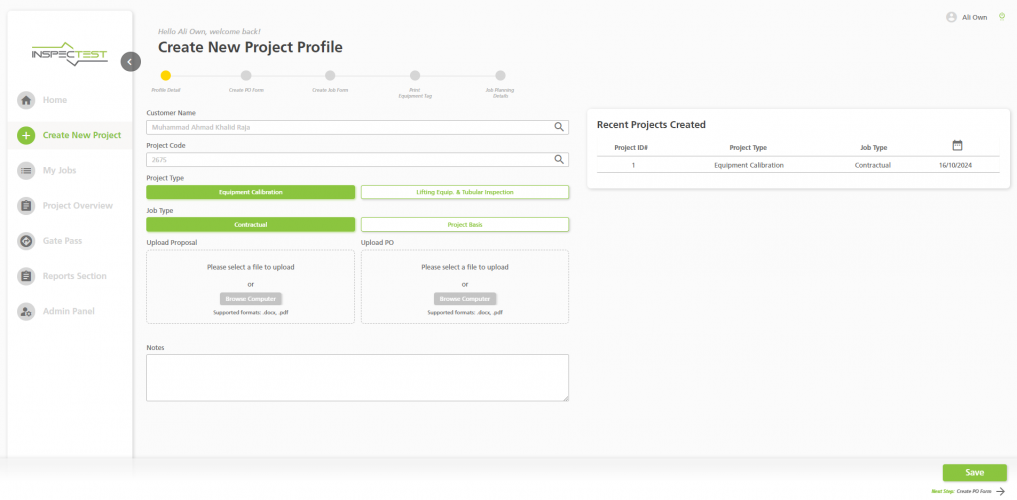Image resolution: width=1017 pixels, height=500 pixels.
Task: Click the Upload Proposal drop zone text
Action: [x=250, y=267]
